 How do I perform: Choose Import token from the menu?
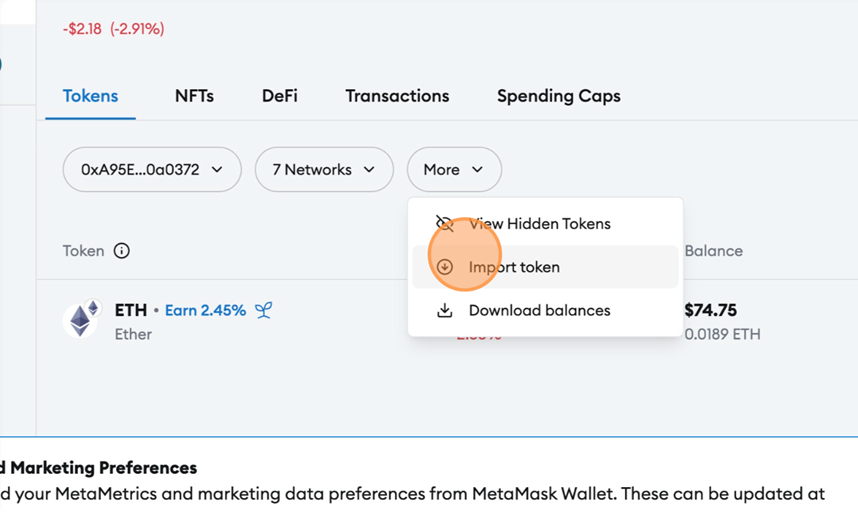pos(545,267)
